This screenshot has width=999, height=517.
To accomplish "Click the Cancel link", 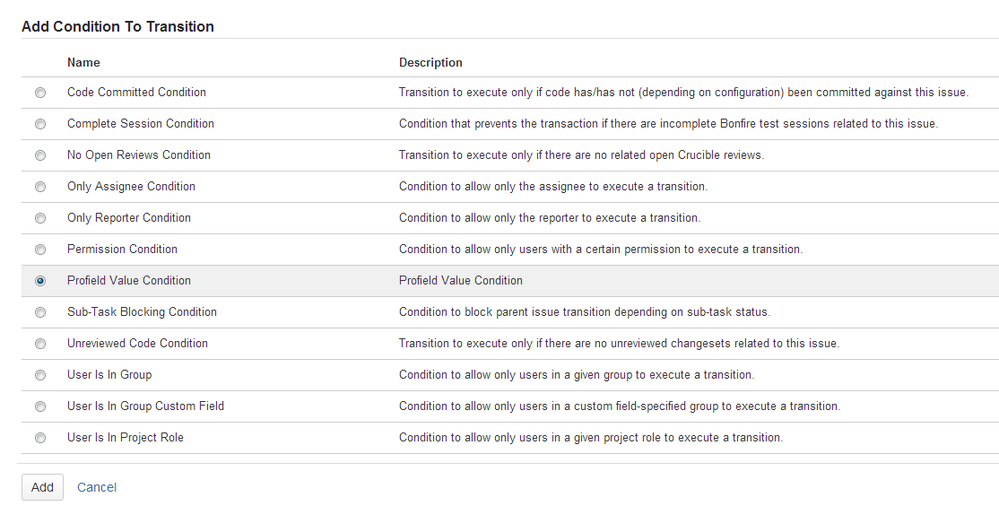I will pyautogui.click(x=97, y=487).
